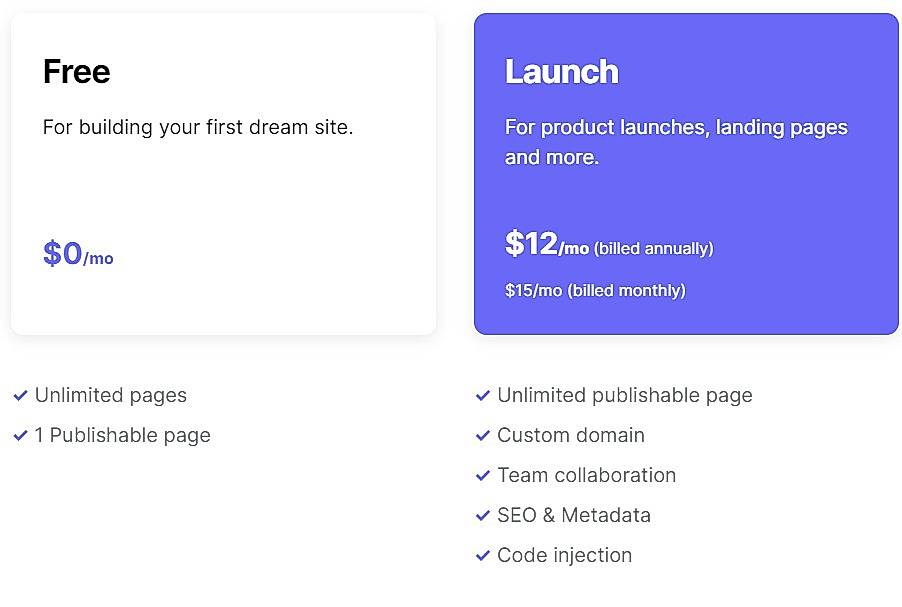Screen dimensions: 902x607
Task: Select the "$15/mo (billed monthly)" billing option
Action: 595,290
